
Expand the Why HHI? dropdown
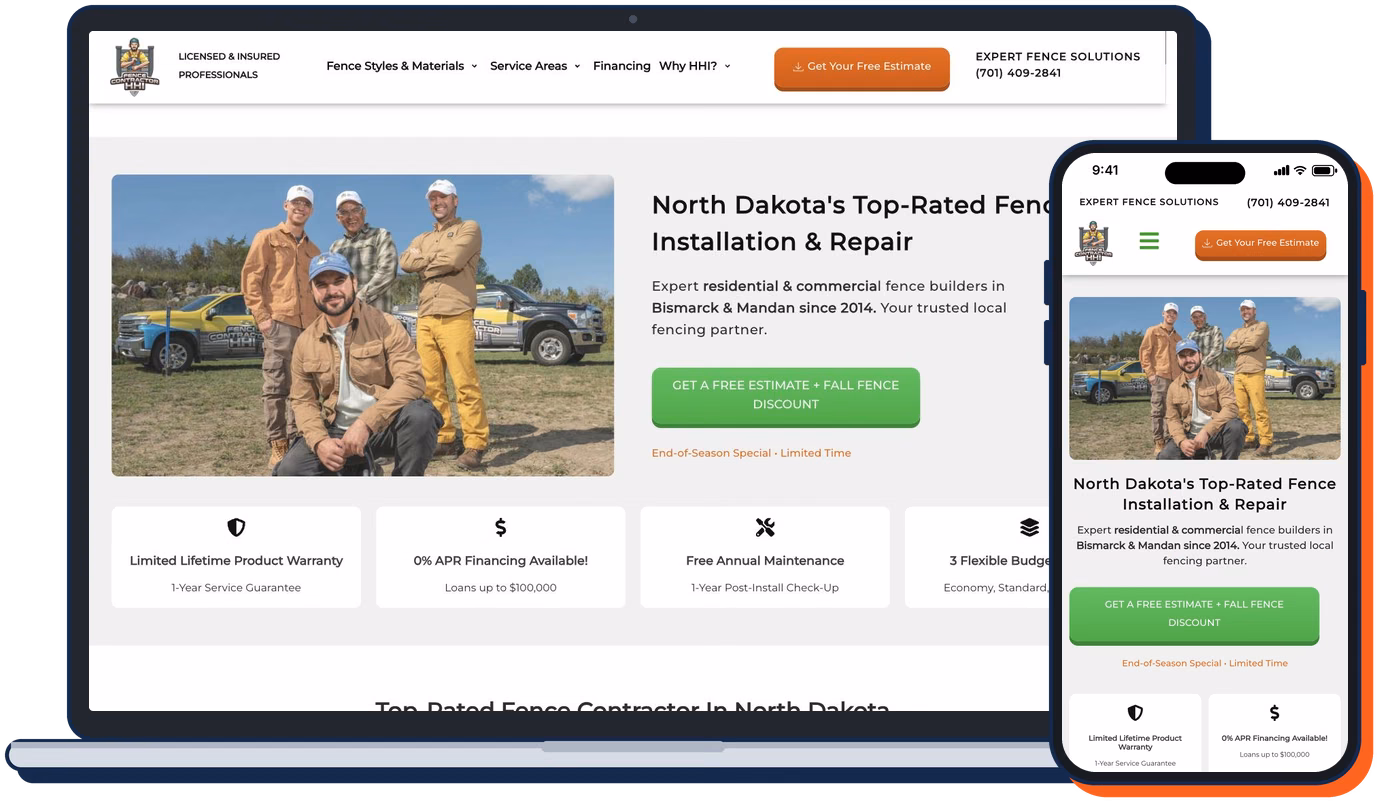[695, 66]
